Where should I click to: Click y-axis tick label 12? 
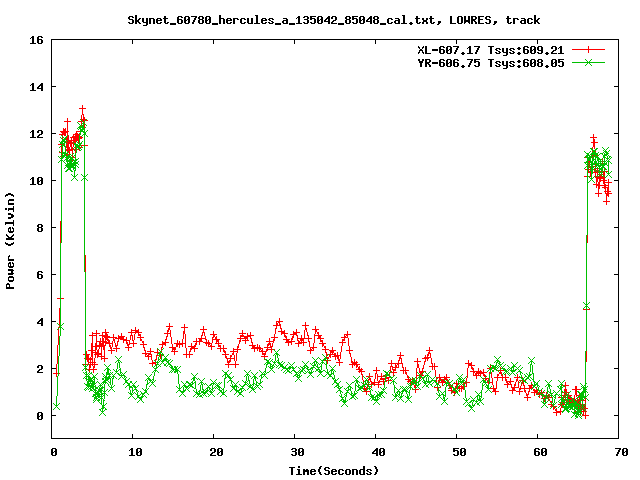36,134
